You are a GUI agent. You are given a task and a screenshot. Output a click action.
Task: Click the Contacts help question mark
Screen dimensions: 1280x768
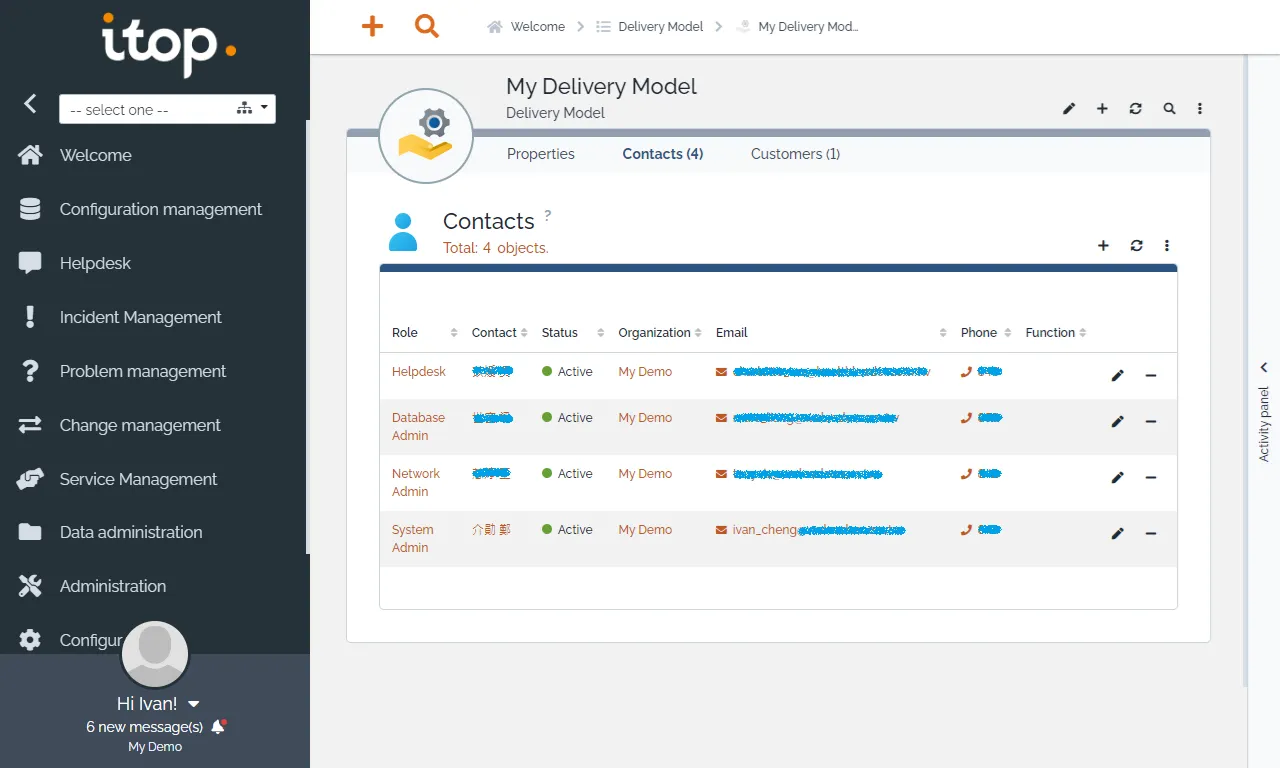(548, 215)
